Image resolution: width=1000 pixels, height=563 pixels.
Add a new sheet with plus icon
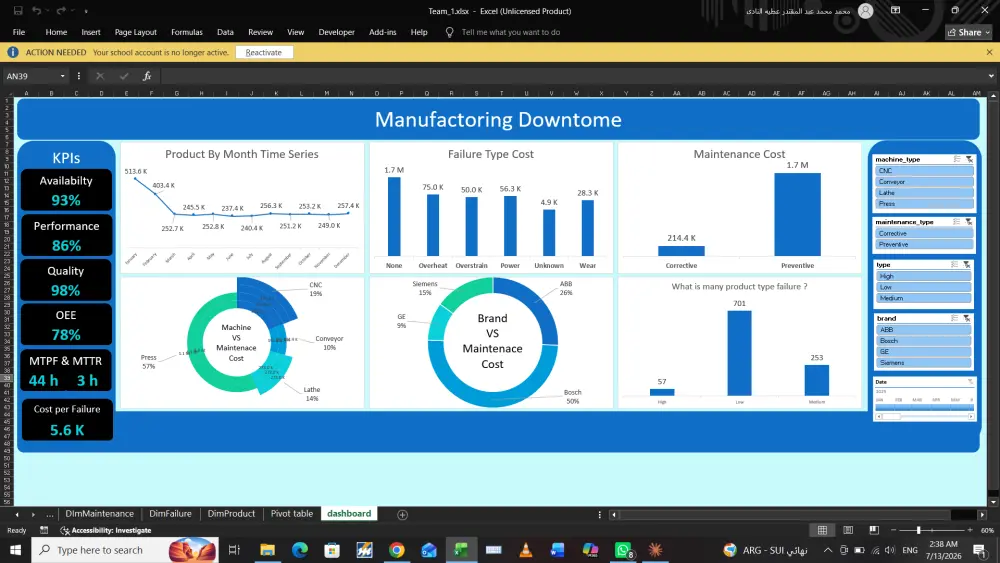tap(402, 515)
